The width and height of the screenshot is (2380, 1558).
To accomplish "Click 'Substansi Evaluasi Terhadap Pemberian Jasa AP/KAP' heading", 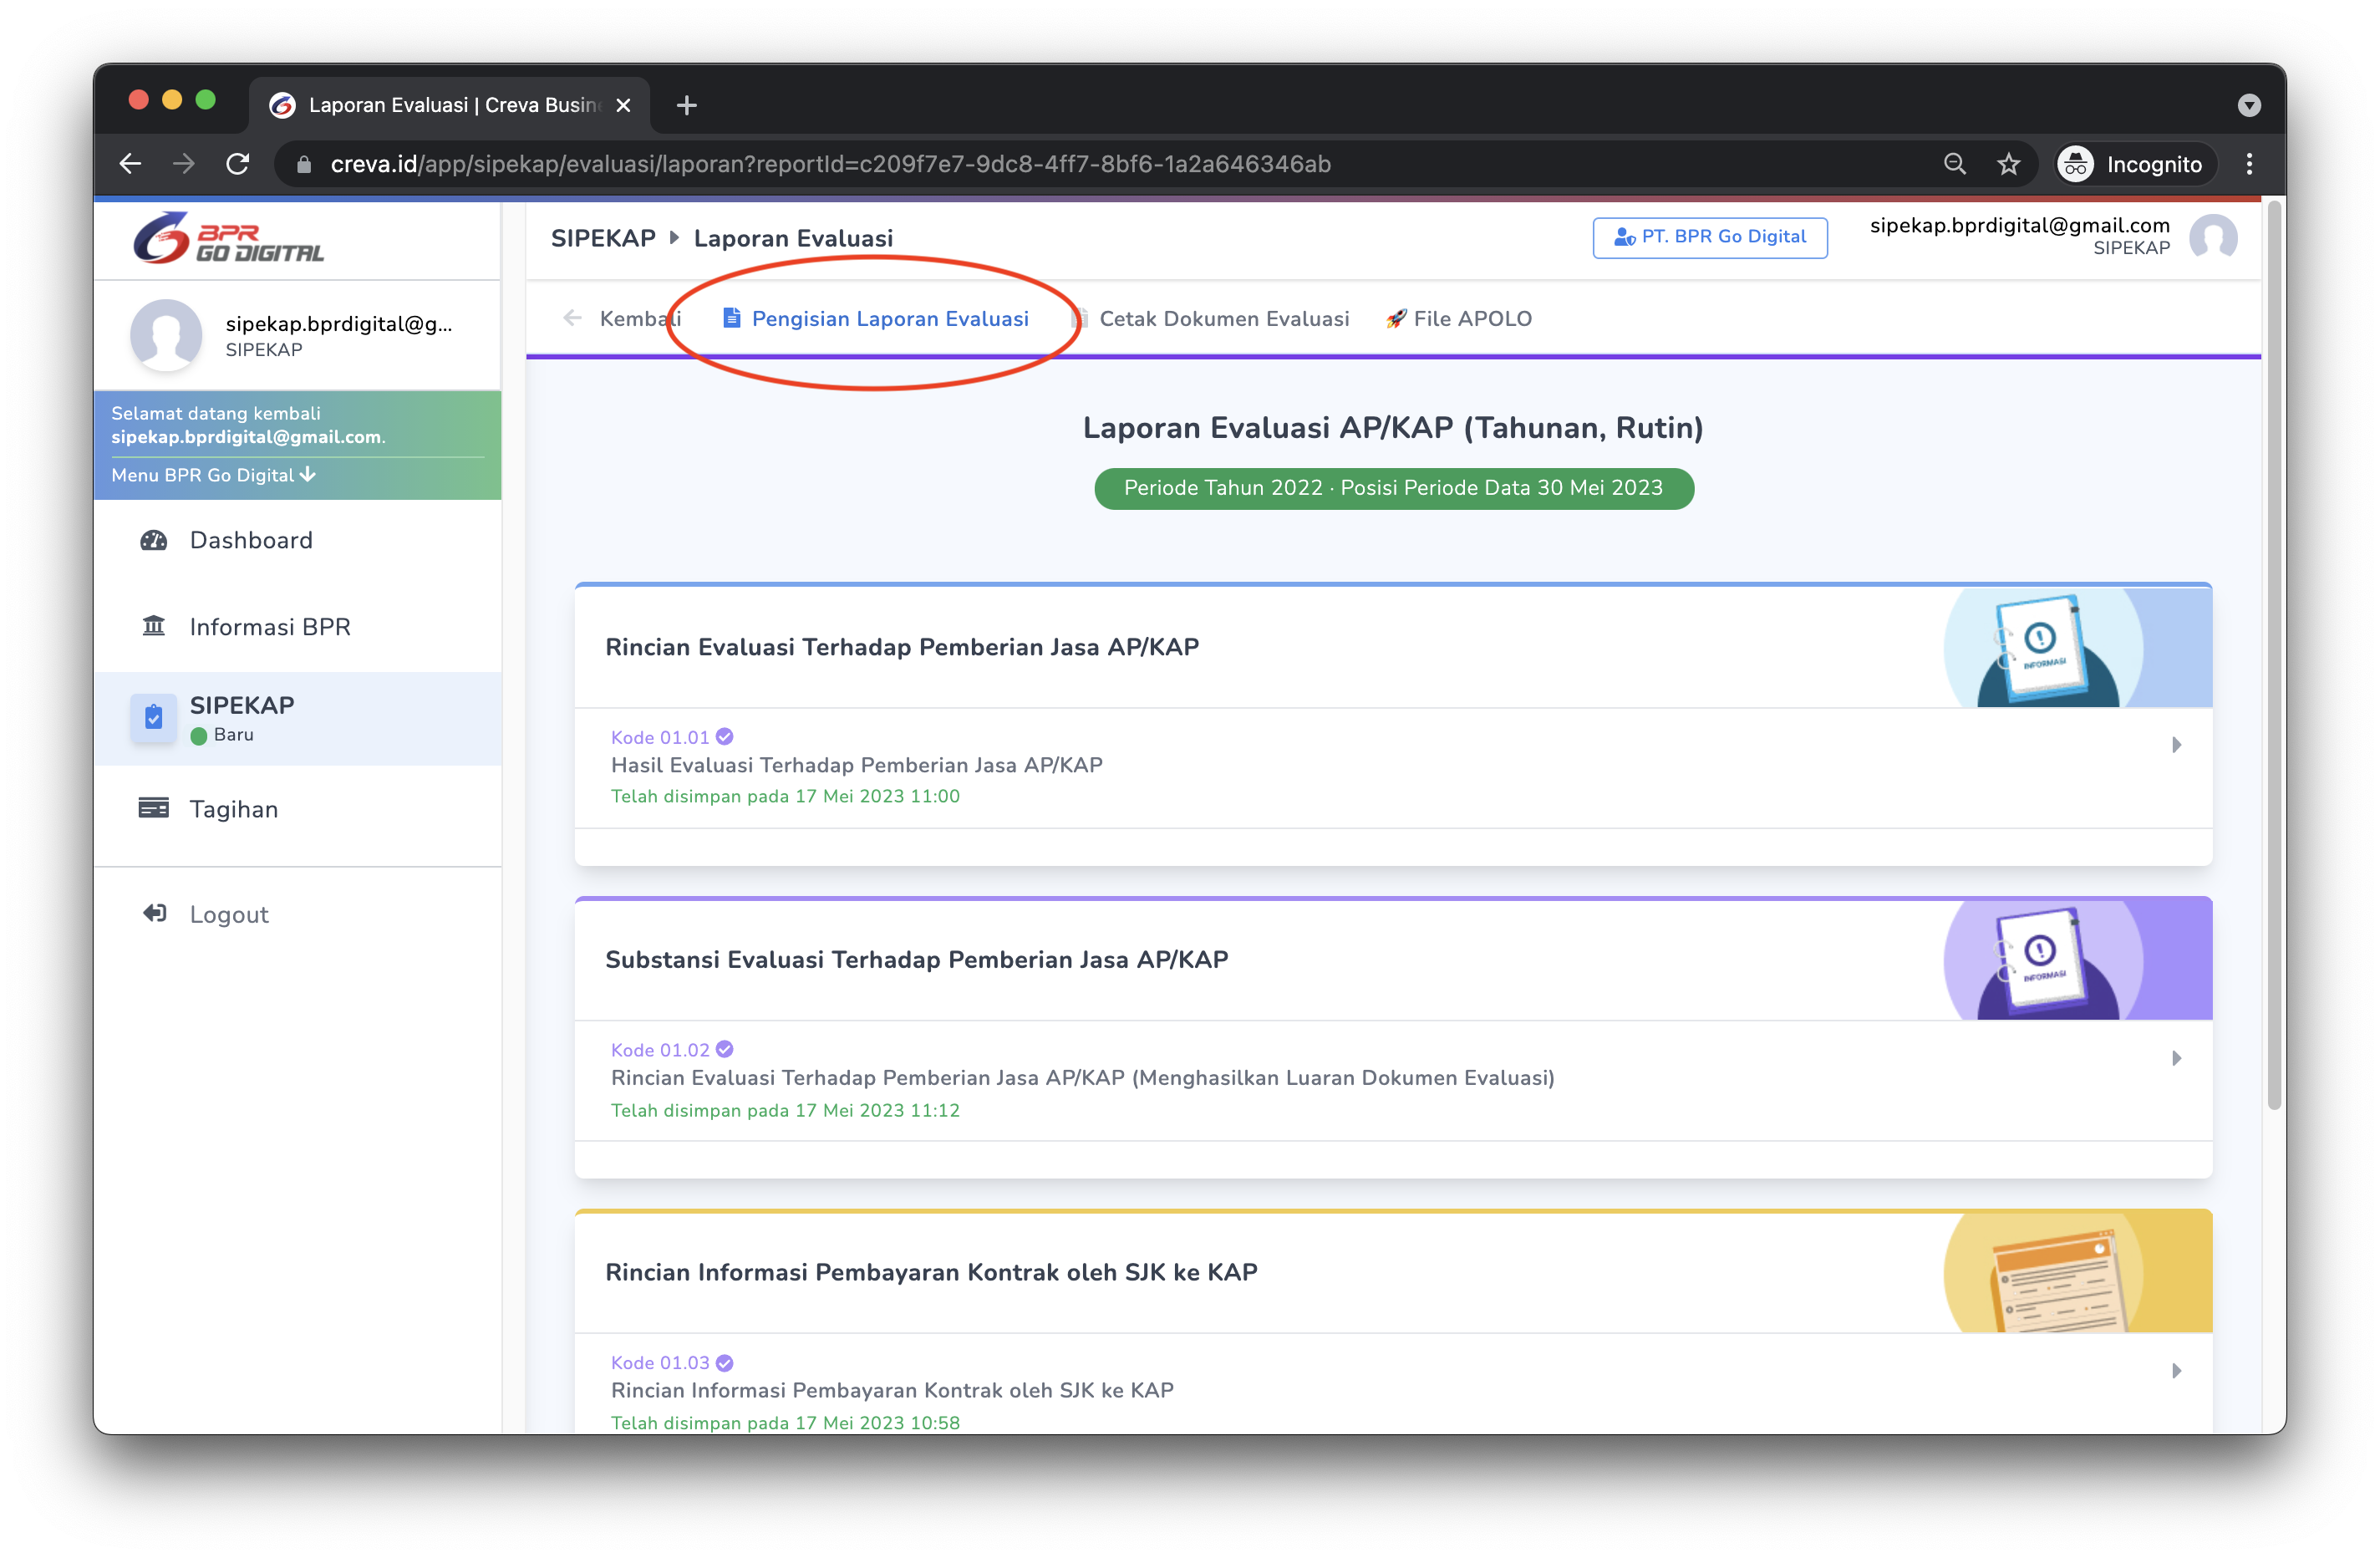I will tap(916, 960).
